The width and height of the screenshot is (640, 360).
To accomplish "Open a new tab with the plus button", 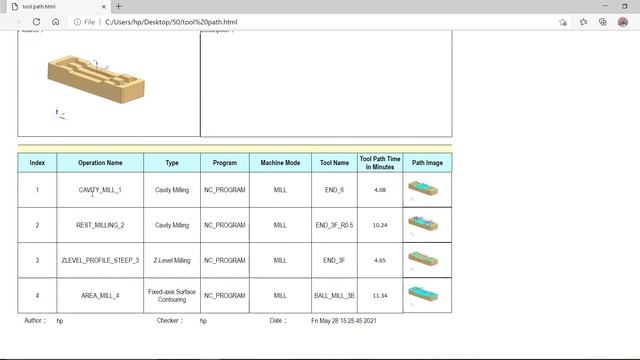I will click(x=118, y=7).
